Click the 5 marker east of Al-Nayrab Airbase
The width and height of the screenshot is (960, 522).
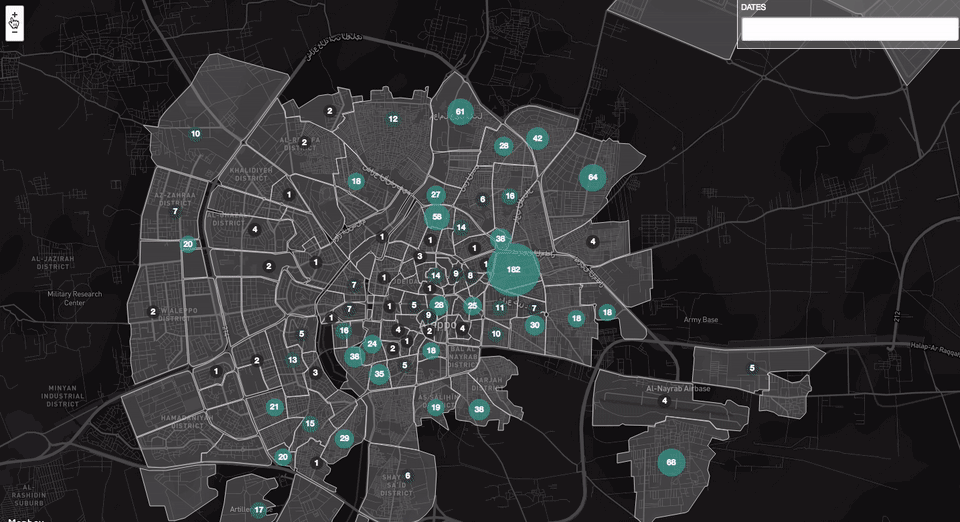pyautogui.click(x=752, y=368)
